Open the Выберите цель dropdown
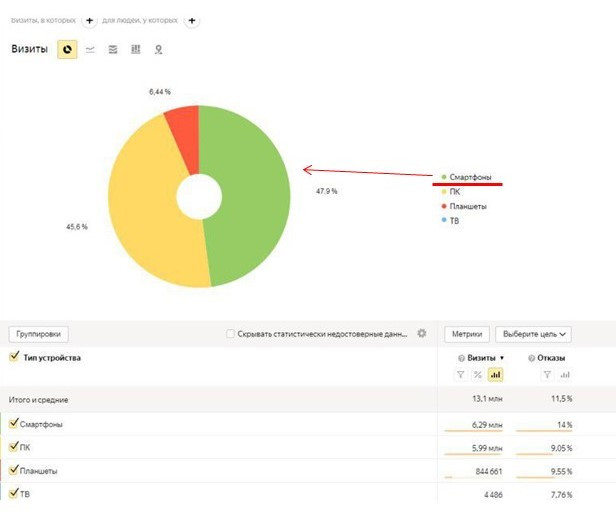The image size is (616, 520). (534, 334)
